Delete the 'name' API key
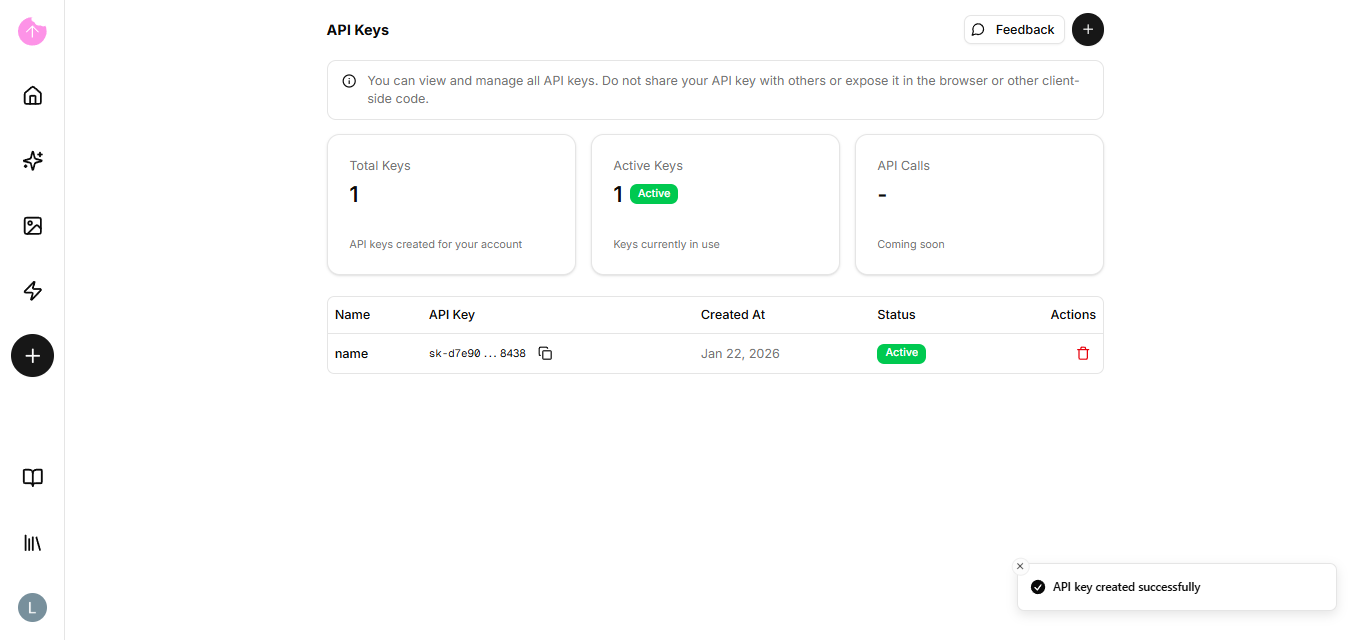The width and height of the screenshot is (1366, 640). click(x=1082, y=353)
